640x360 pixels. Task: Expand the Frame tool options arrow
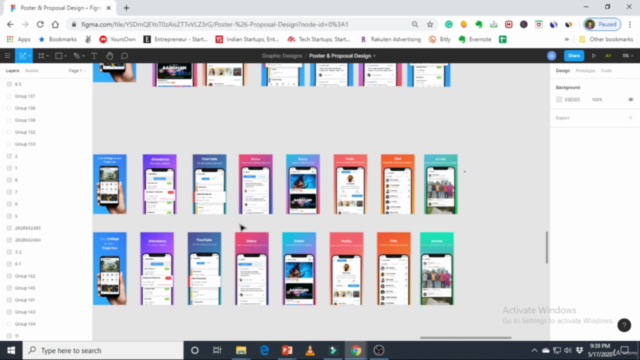click(x=48, y=56)
